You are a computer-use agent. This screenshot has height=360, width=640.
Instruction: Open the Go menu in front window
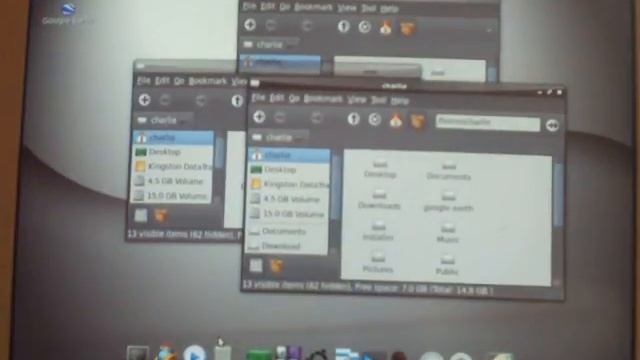pos(294,99)
